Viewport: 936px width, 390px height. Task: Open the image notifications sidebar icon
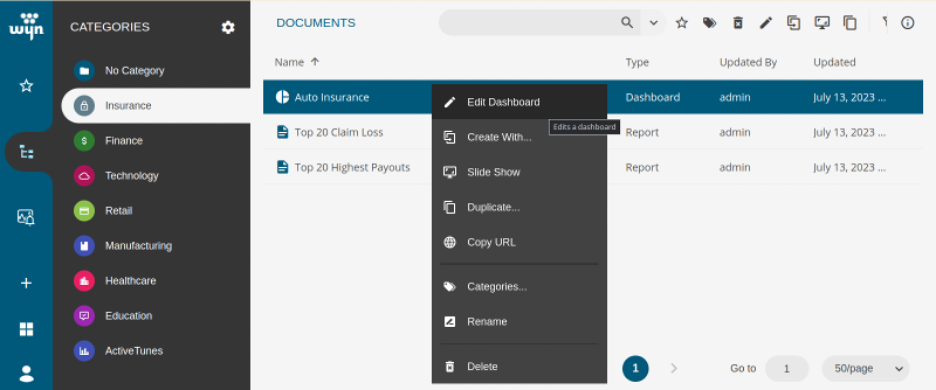click(26, 217)
